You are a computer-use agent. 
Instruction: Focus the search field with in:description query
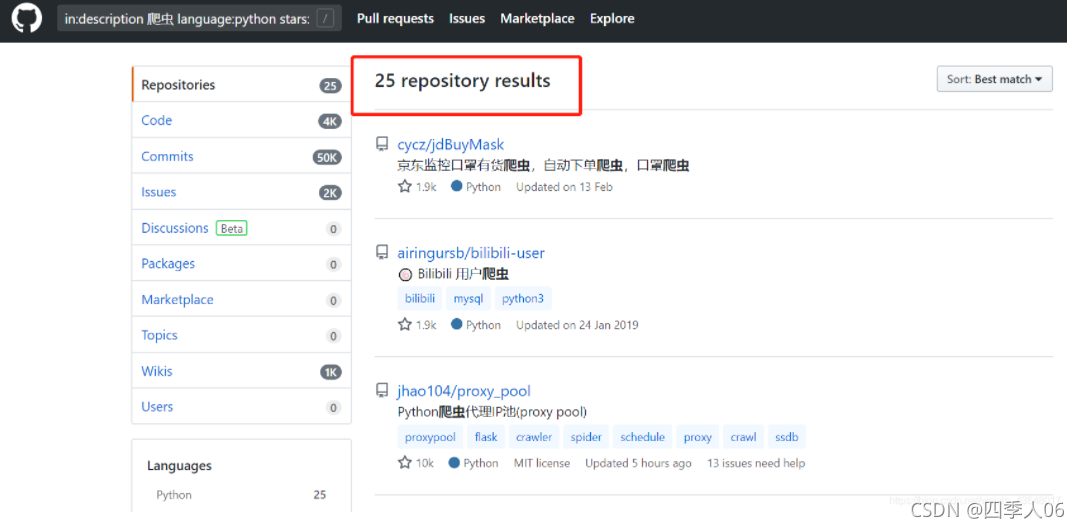tap(199, 19)
